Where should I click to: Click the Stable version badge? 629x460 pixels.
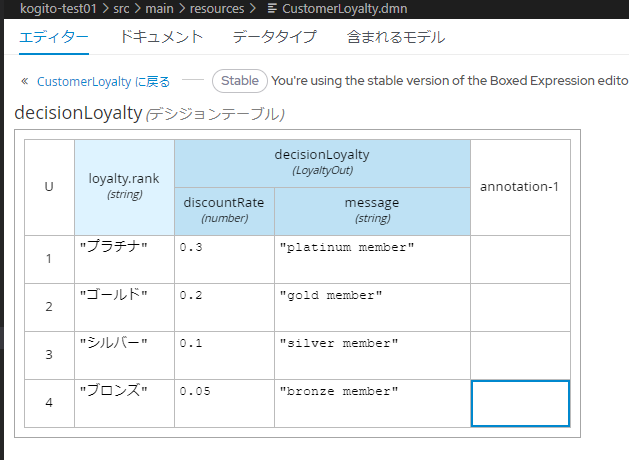240,81
